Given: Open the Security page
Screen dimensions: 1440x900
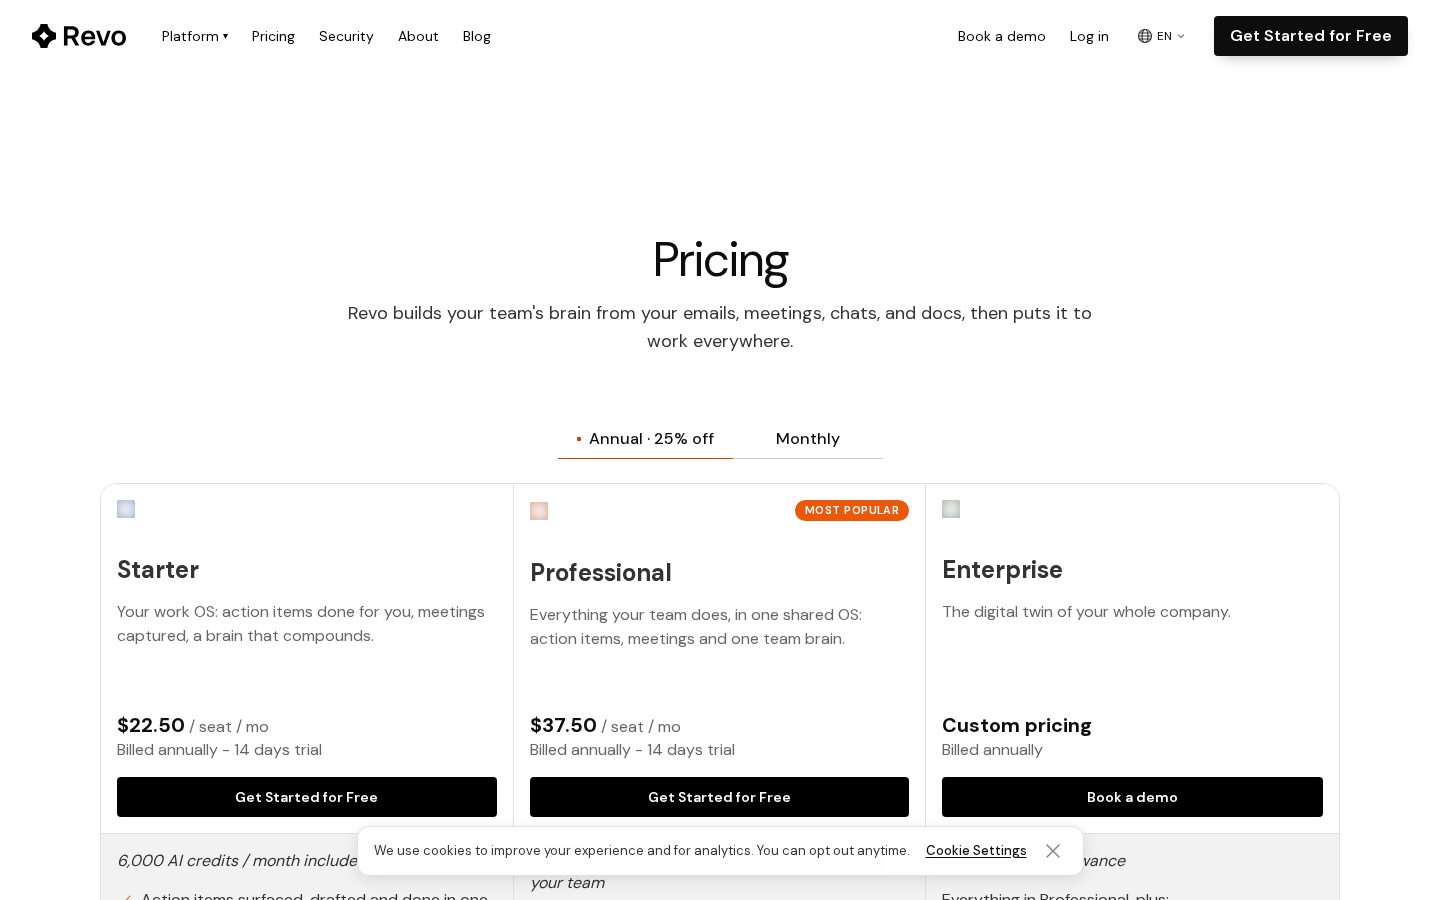Looking at the screenshot, I should (x=346, y=36).
